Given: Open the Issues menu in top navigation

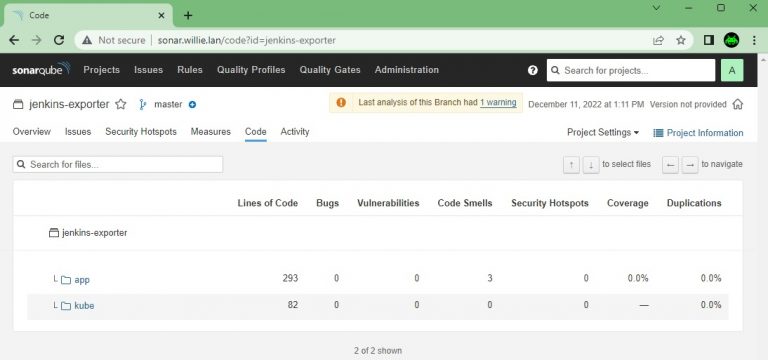Looking at the screenshot, I should pos(148,70).
